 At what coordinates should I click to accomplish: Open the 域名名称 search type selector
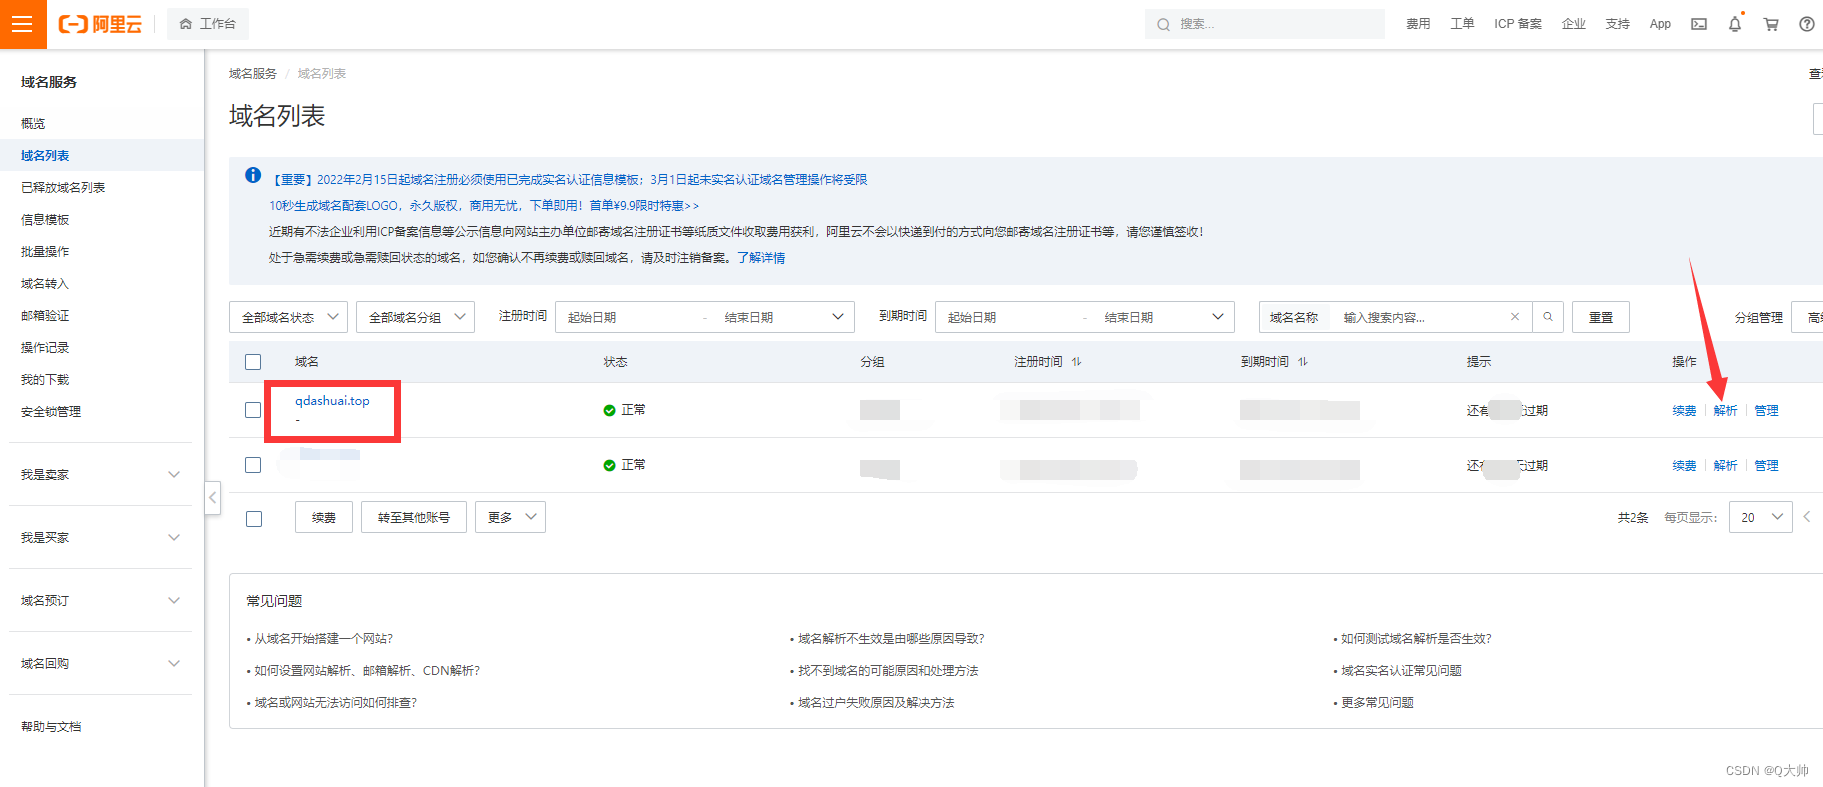click(x=1294, y=317)
